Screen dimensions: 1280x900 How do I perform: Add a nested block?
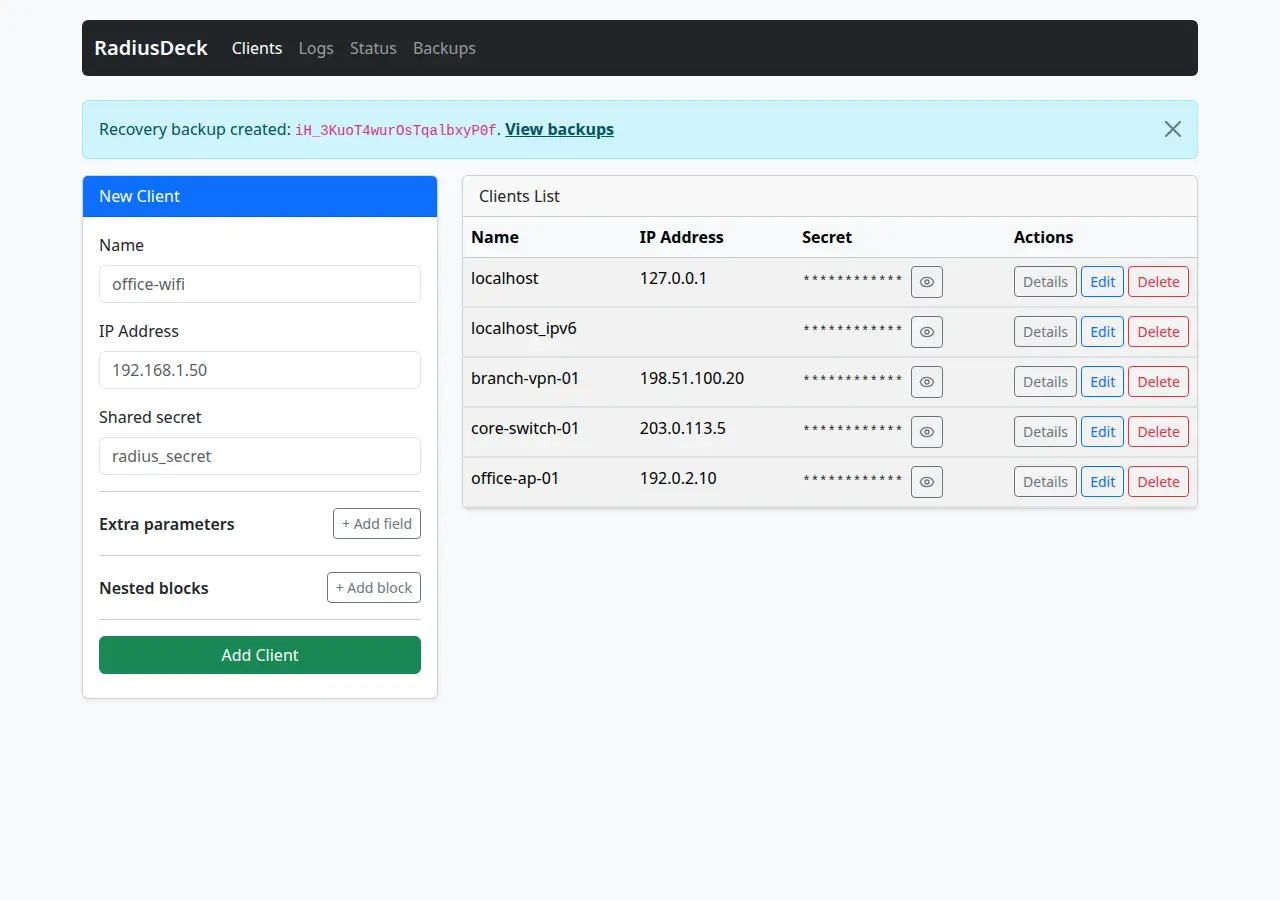coord(374,588)
